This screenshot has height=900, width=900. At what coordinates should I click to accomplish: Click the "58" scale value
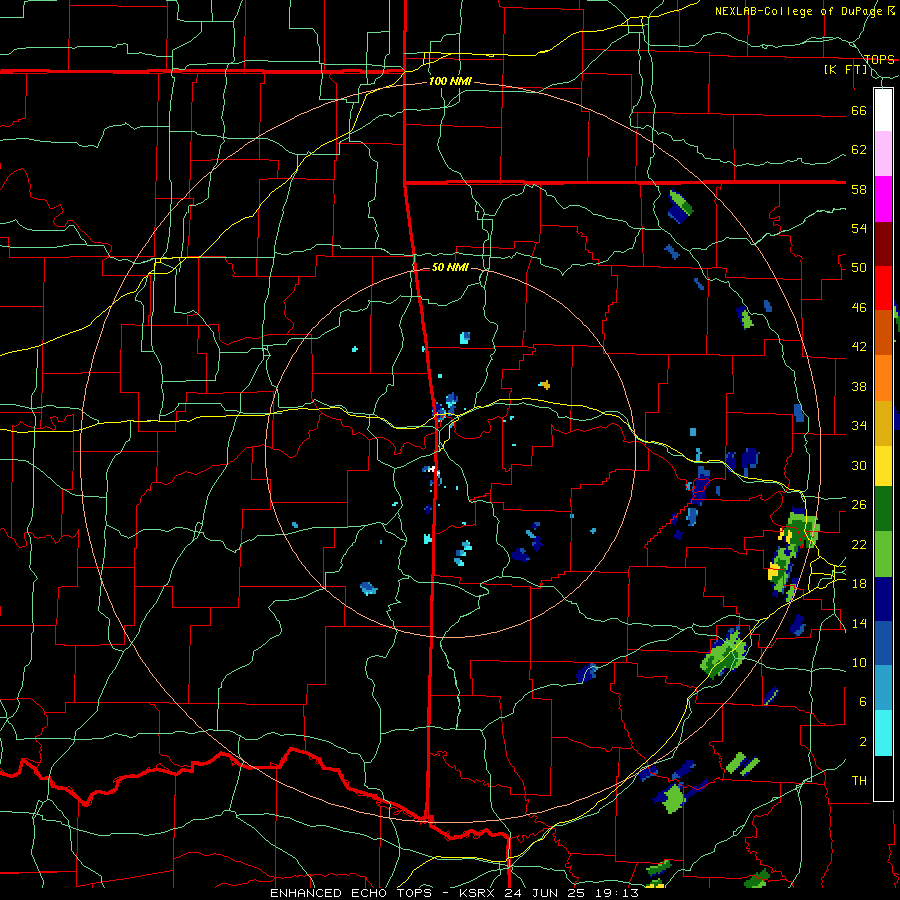coord(859,189)
